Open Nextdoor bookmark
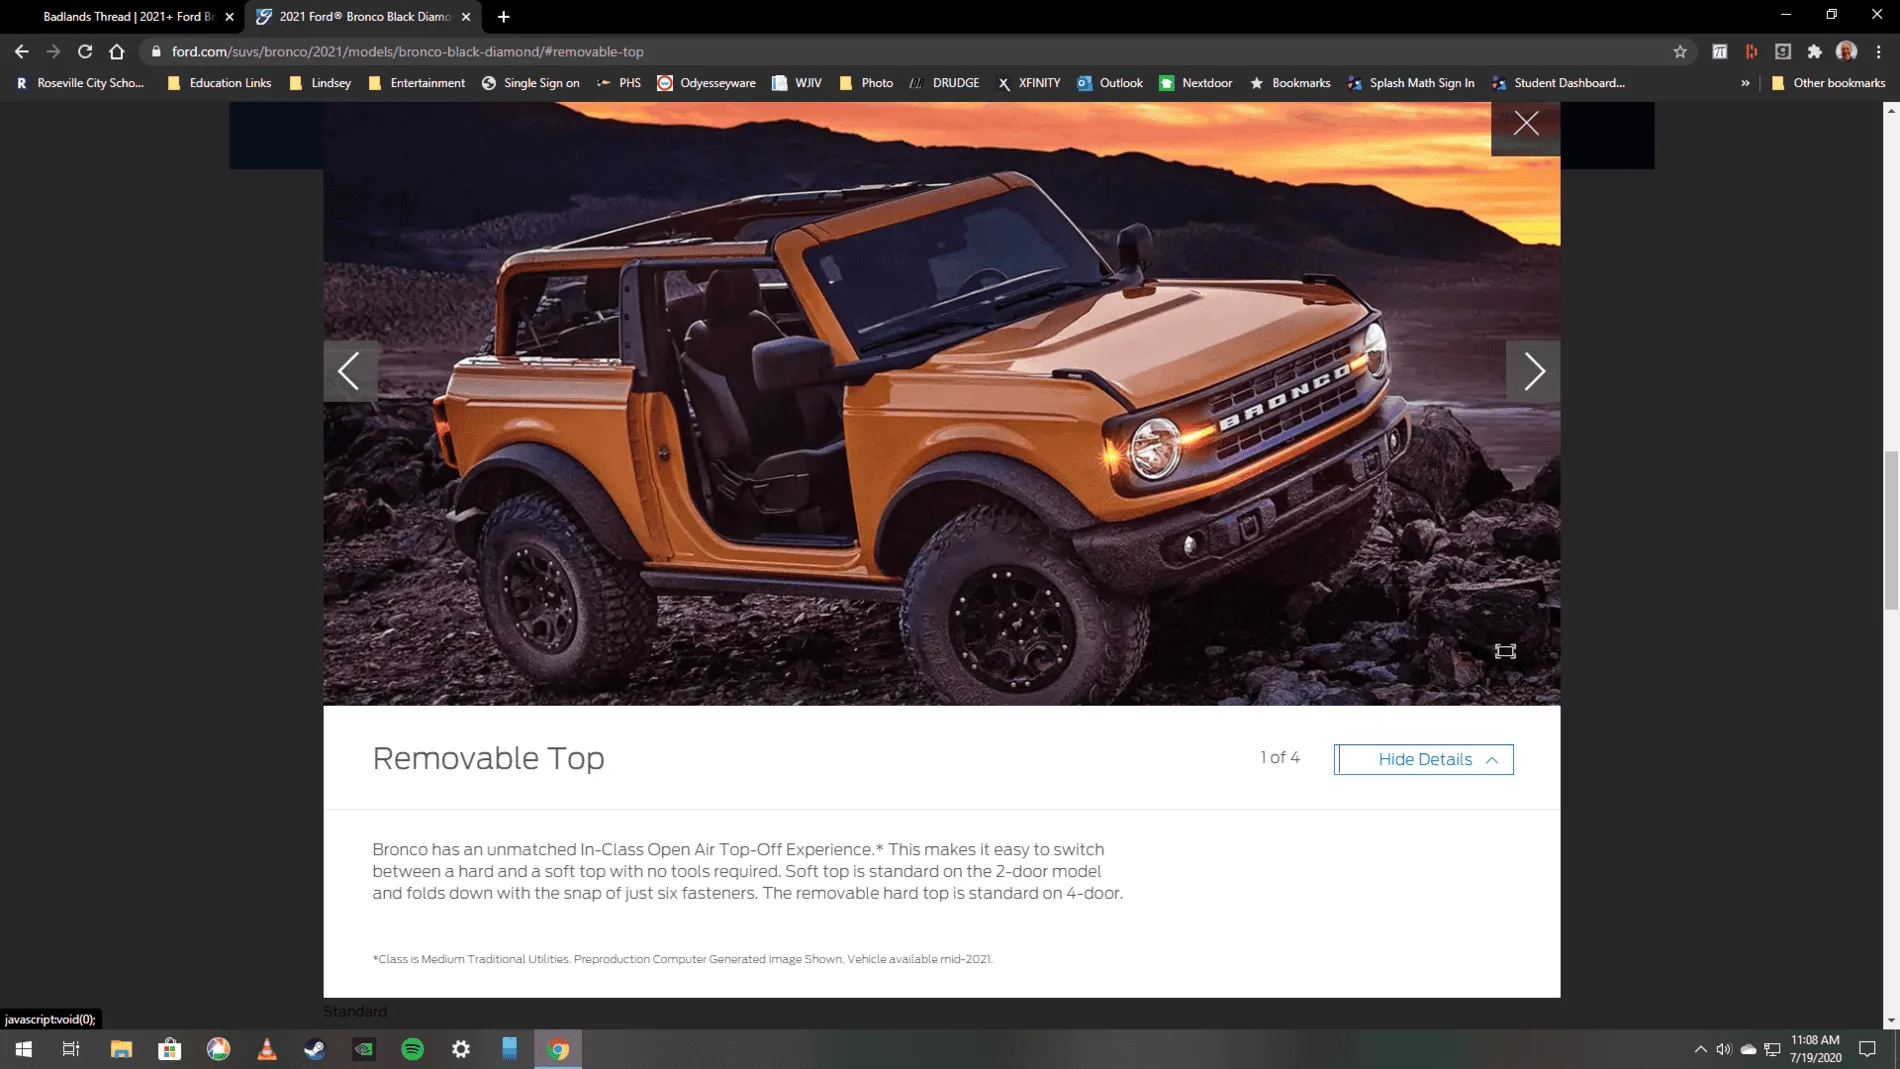This screenshot has height=1069, width=1900. pos(1195,83)
